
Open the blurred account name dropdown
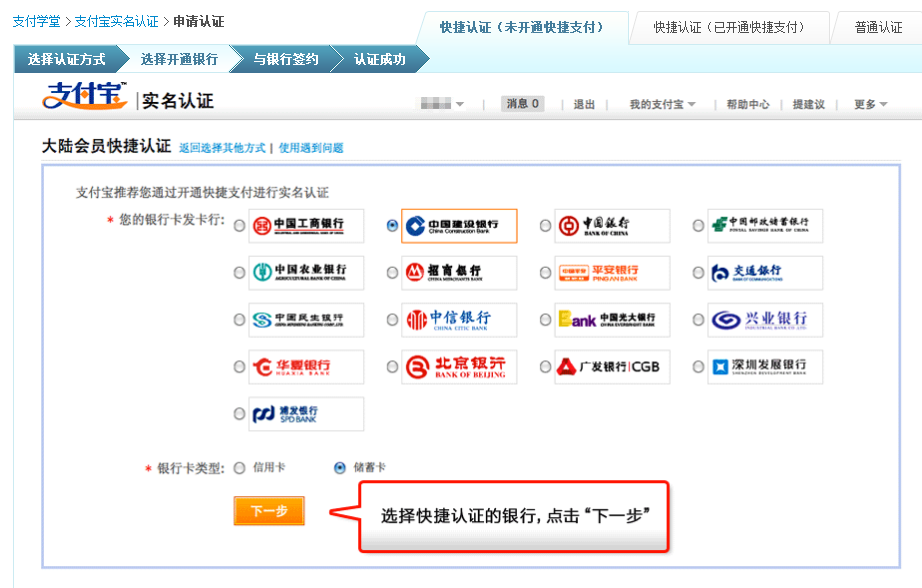click(x=442, y=104)
